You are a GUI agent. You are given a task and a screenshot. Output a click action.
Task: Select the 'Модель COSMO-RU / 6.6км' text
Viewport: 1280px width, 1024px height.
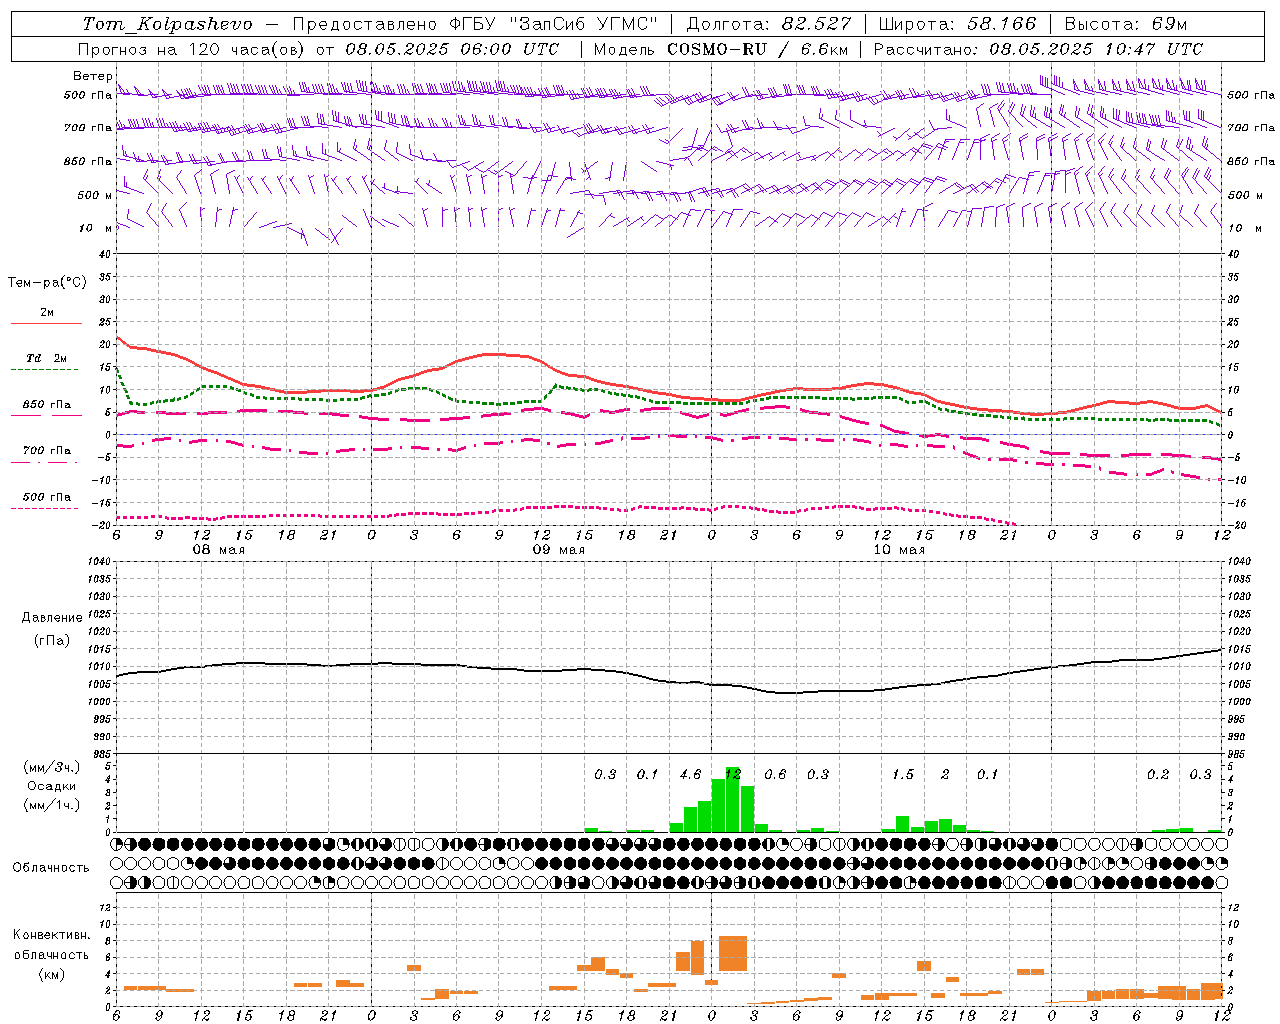[719, 49]
